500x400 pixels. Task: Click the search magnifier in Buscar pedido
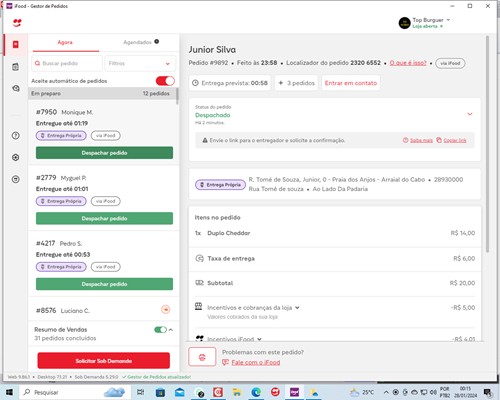coord(38,63)
